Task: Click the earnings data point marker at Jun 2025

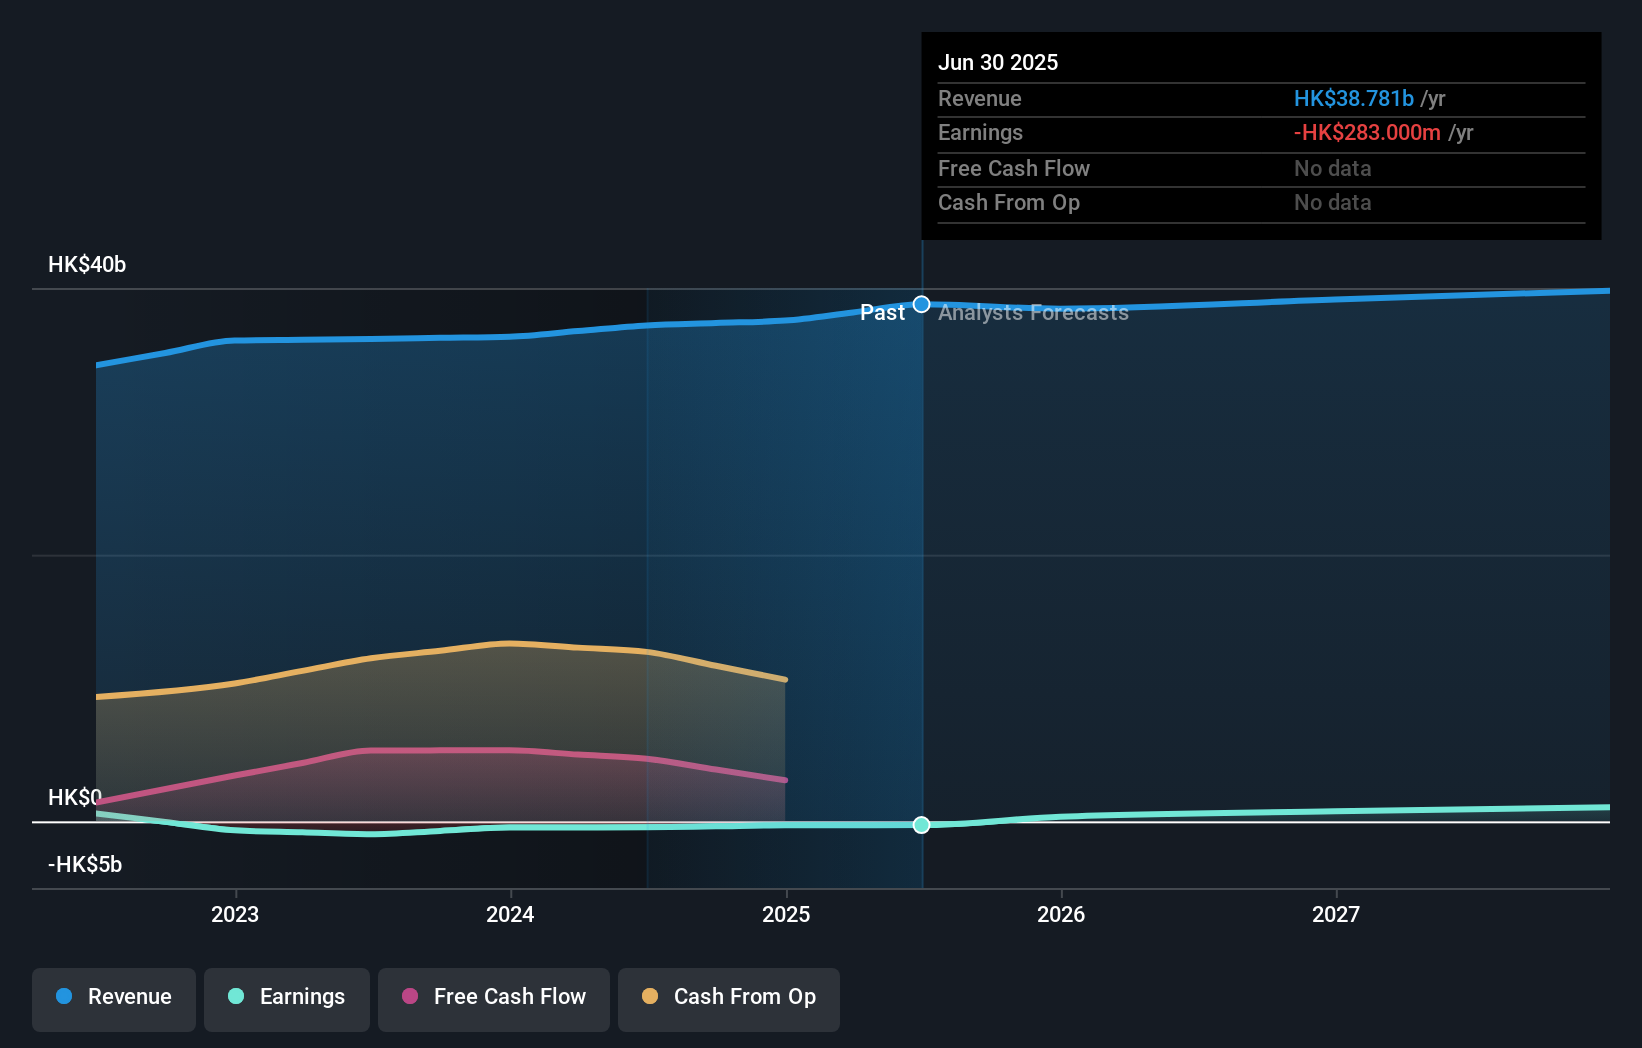Action: [922, 825]
